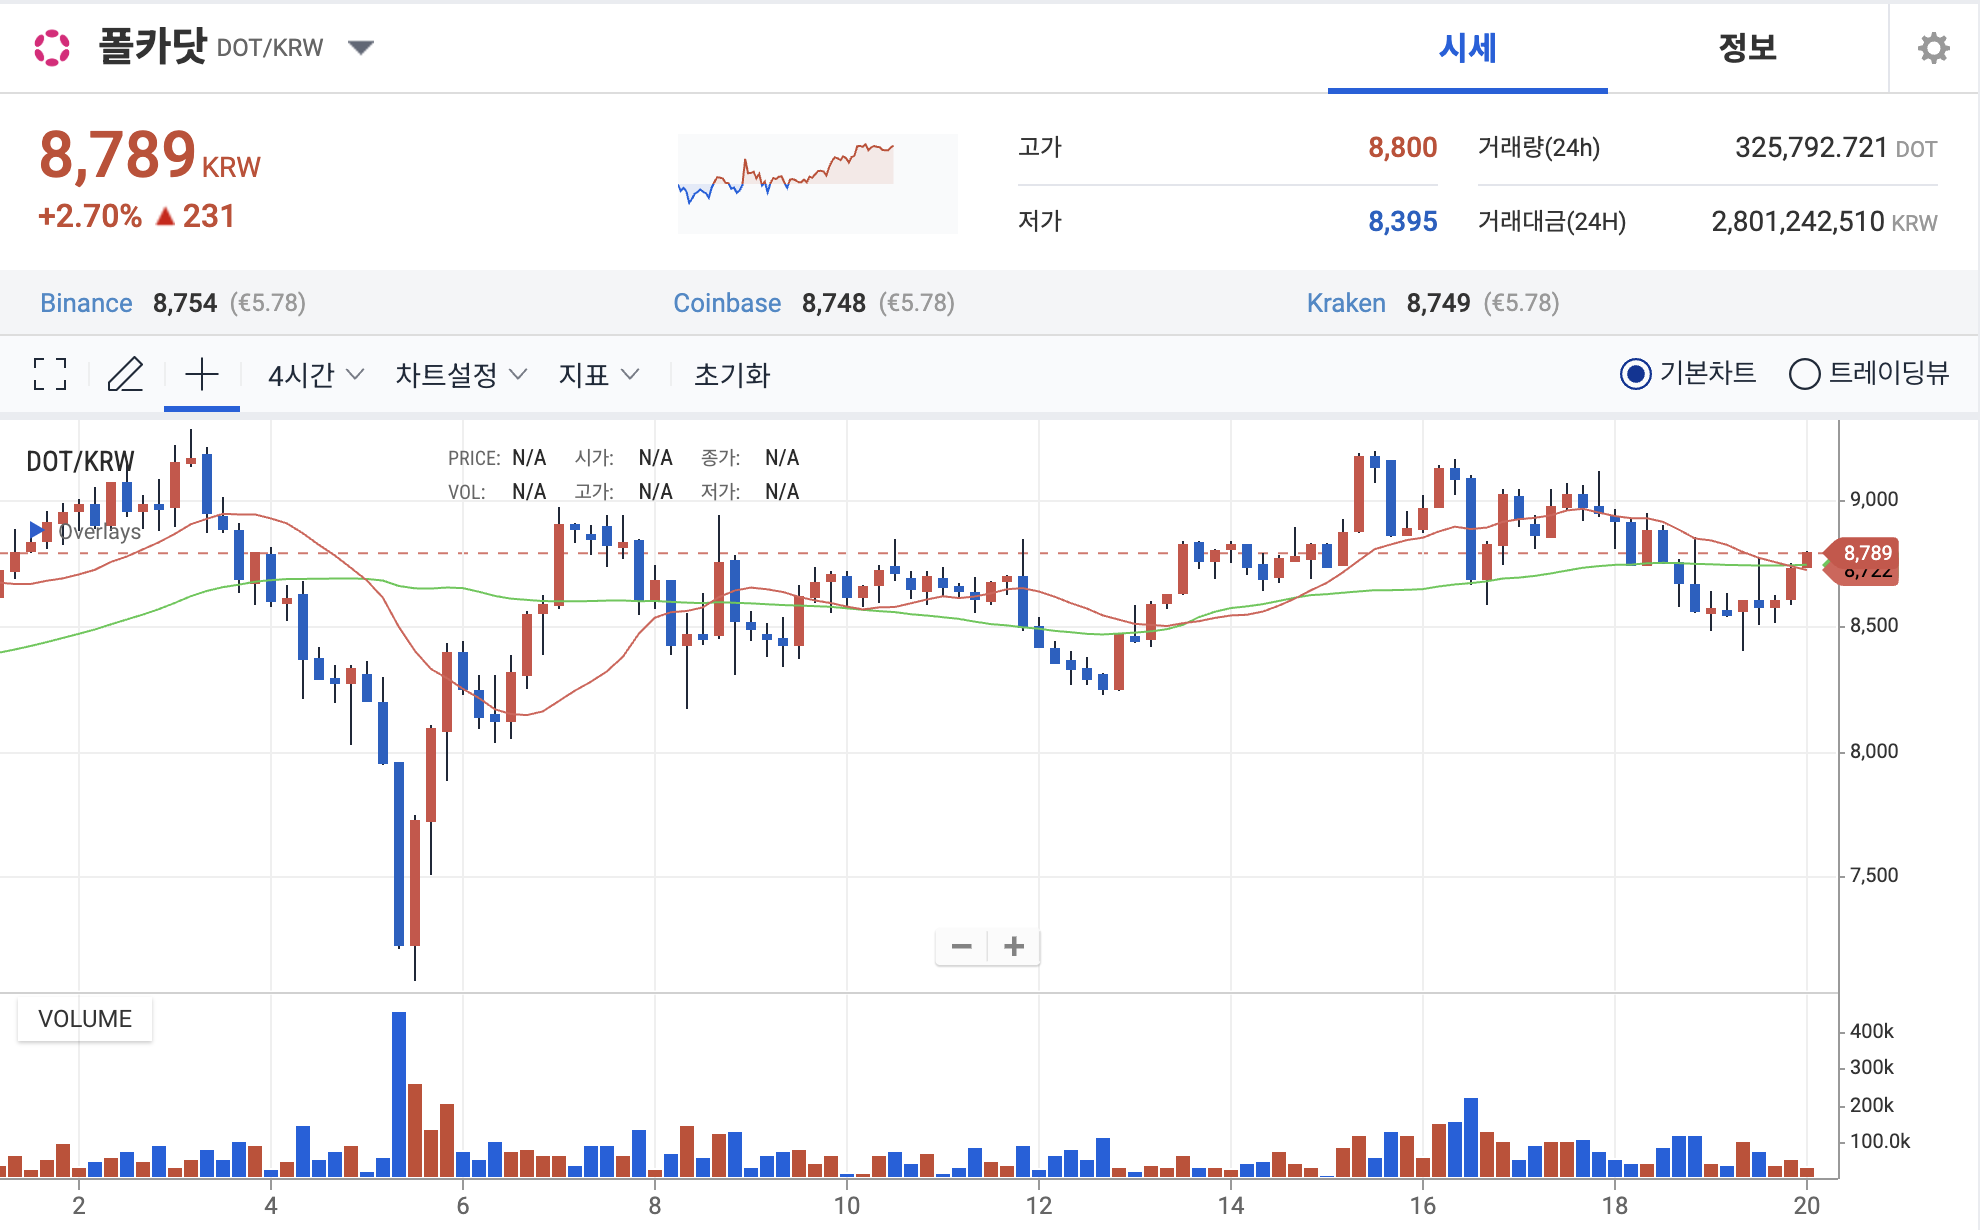The width and height of the screenshot is (1980, 1230).
Task: Open the 차트설정 dropdown
Action: [460, 375]
